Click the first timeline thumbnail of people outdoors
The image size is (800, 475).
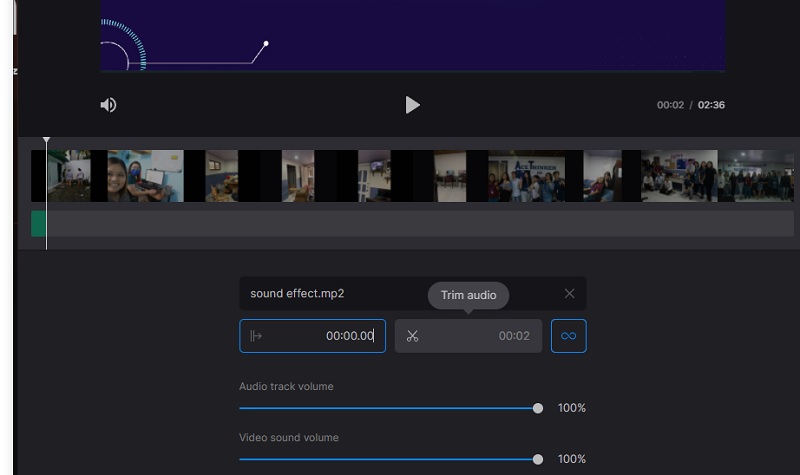click(69, 176)
